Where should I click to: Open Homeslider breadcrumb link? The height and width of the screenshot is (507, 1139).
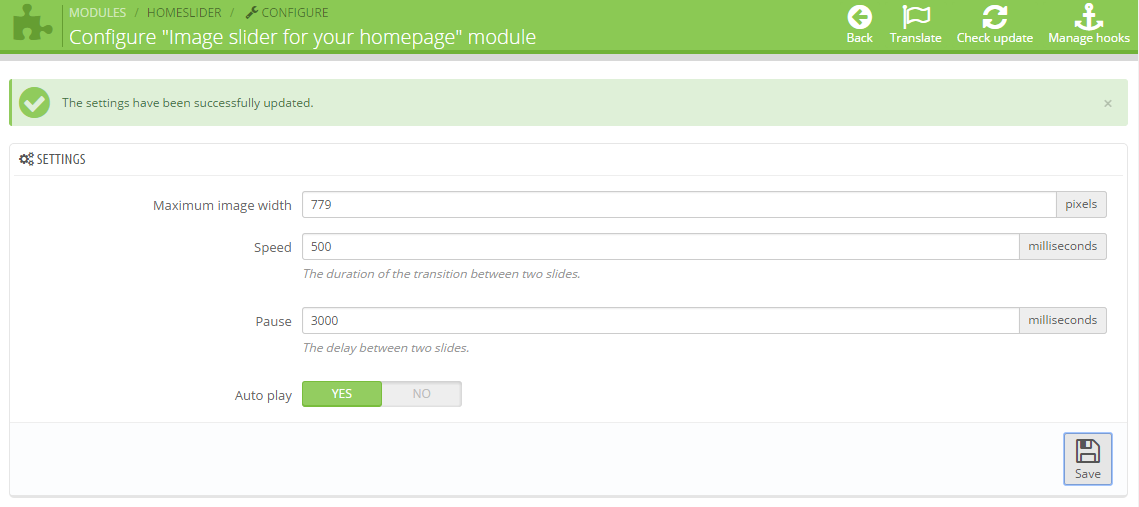click(x=183, y=13)
